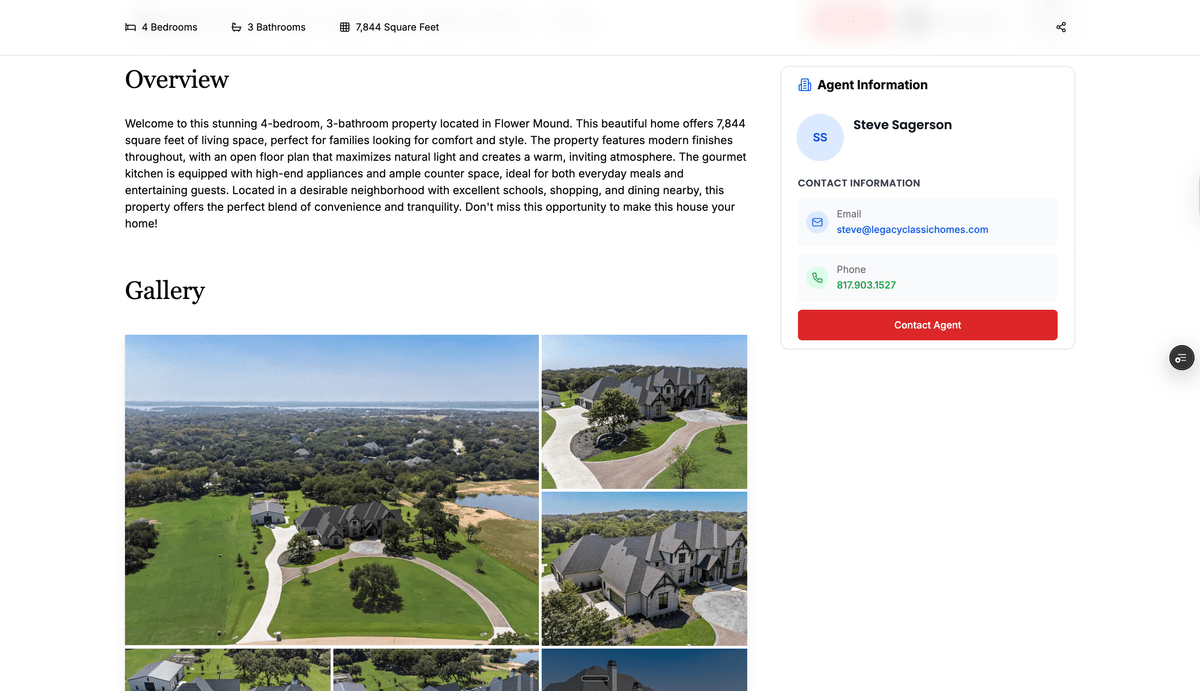1200x691 pixels.
Task: Click the 7,844 Square Feet label
Action: point(397,27)
